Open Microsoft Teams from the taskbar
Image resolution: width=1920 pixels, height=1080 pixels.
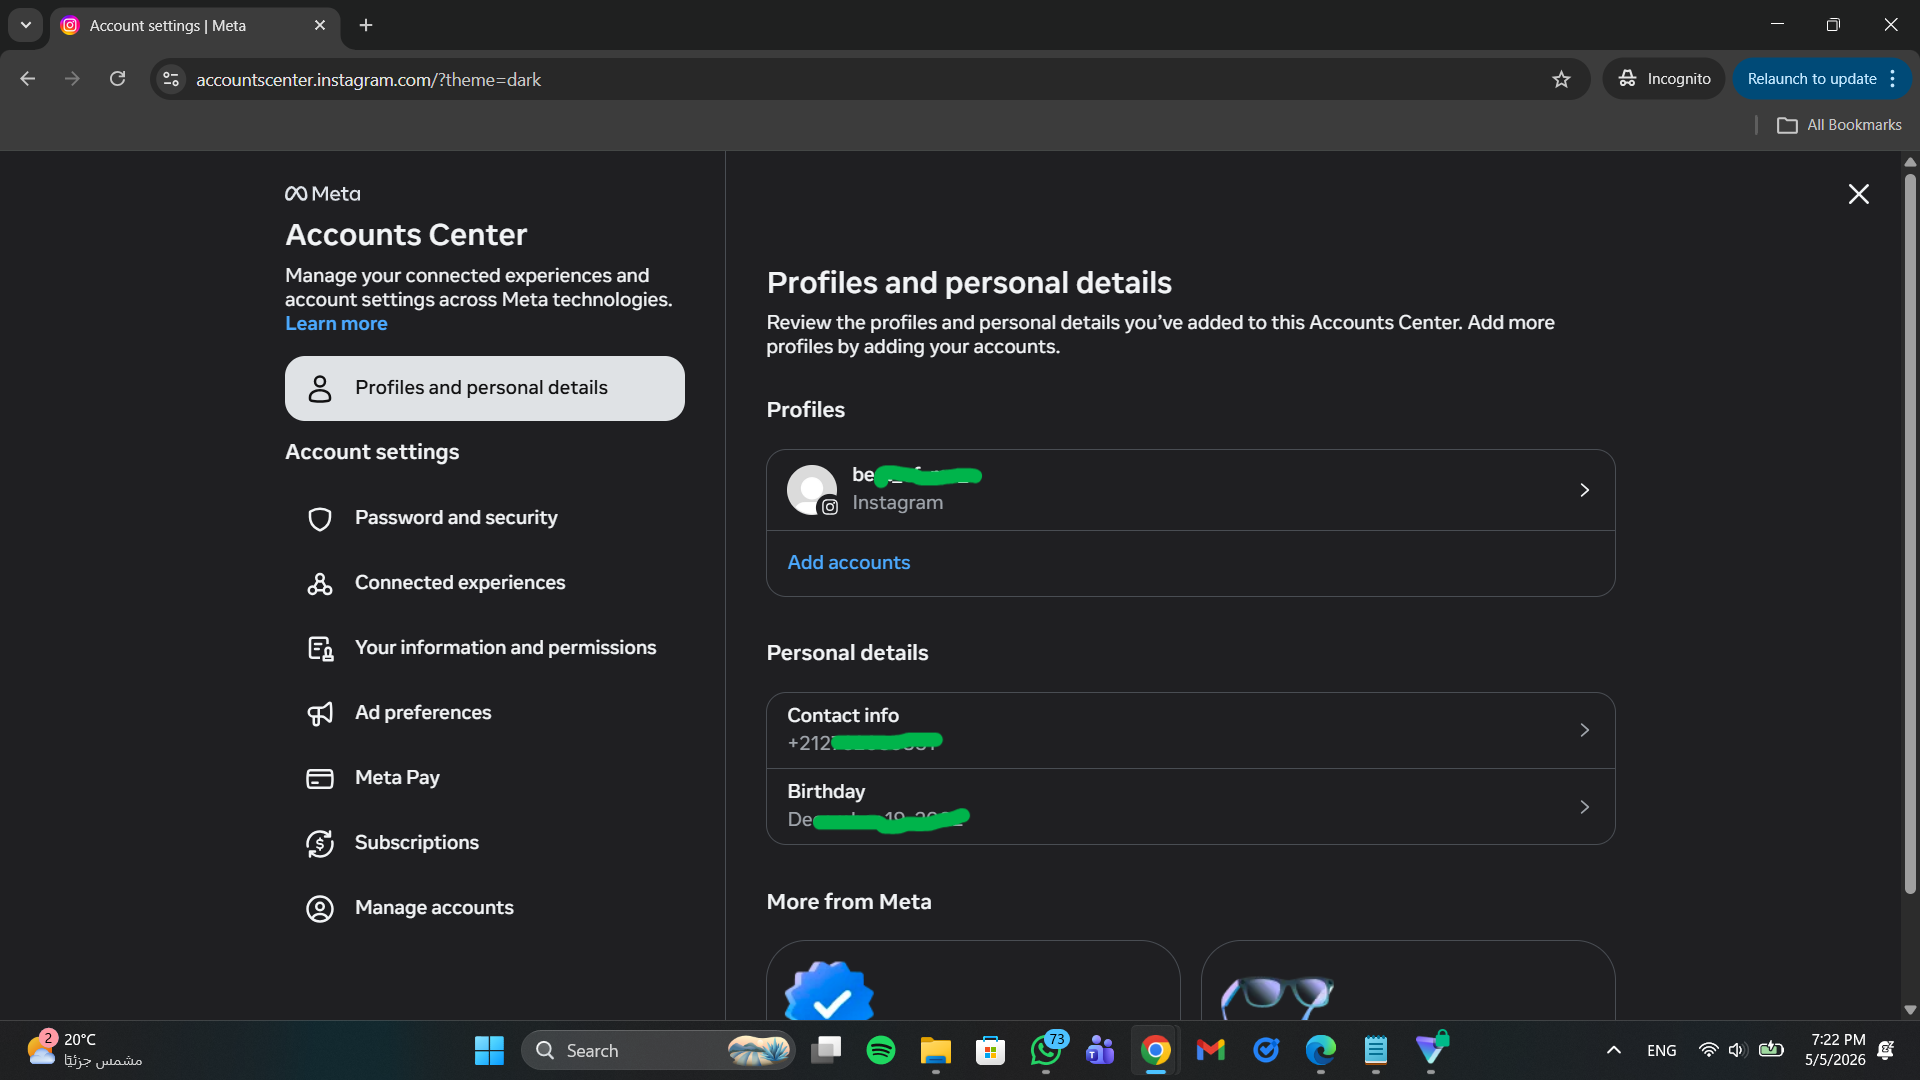[x=1101, y=1051]
